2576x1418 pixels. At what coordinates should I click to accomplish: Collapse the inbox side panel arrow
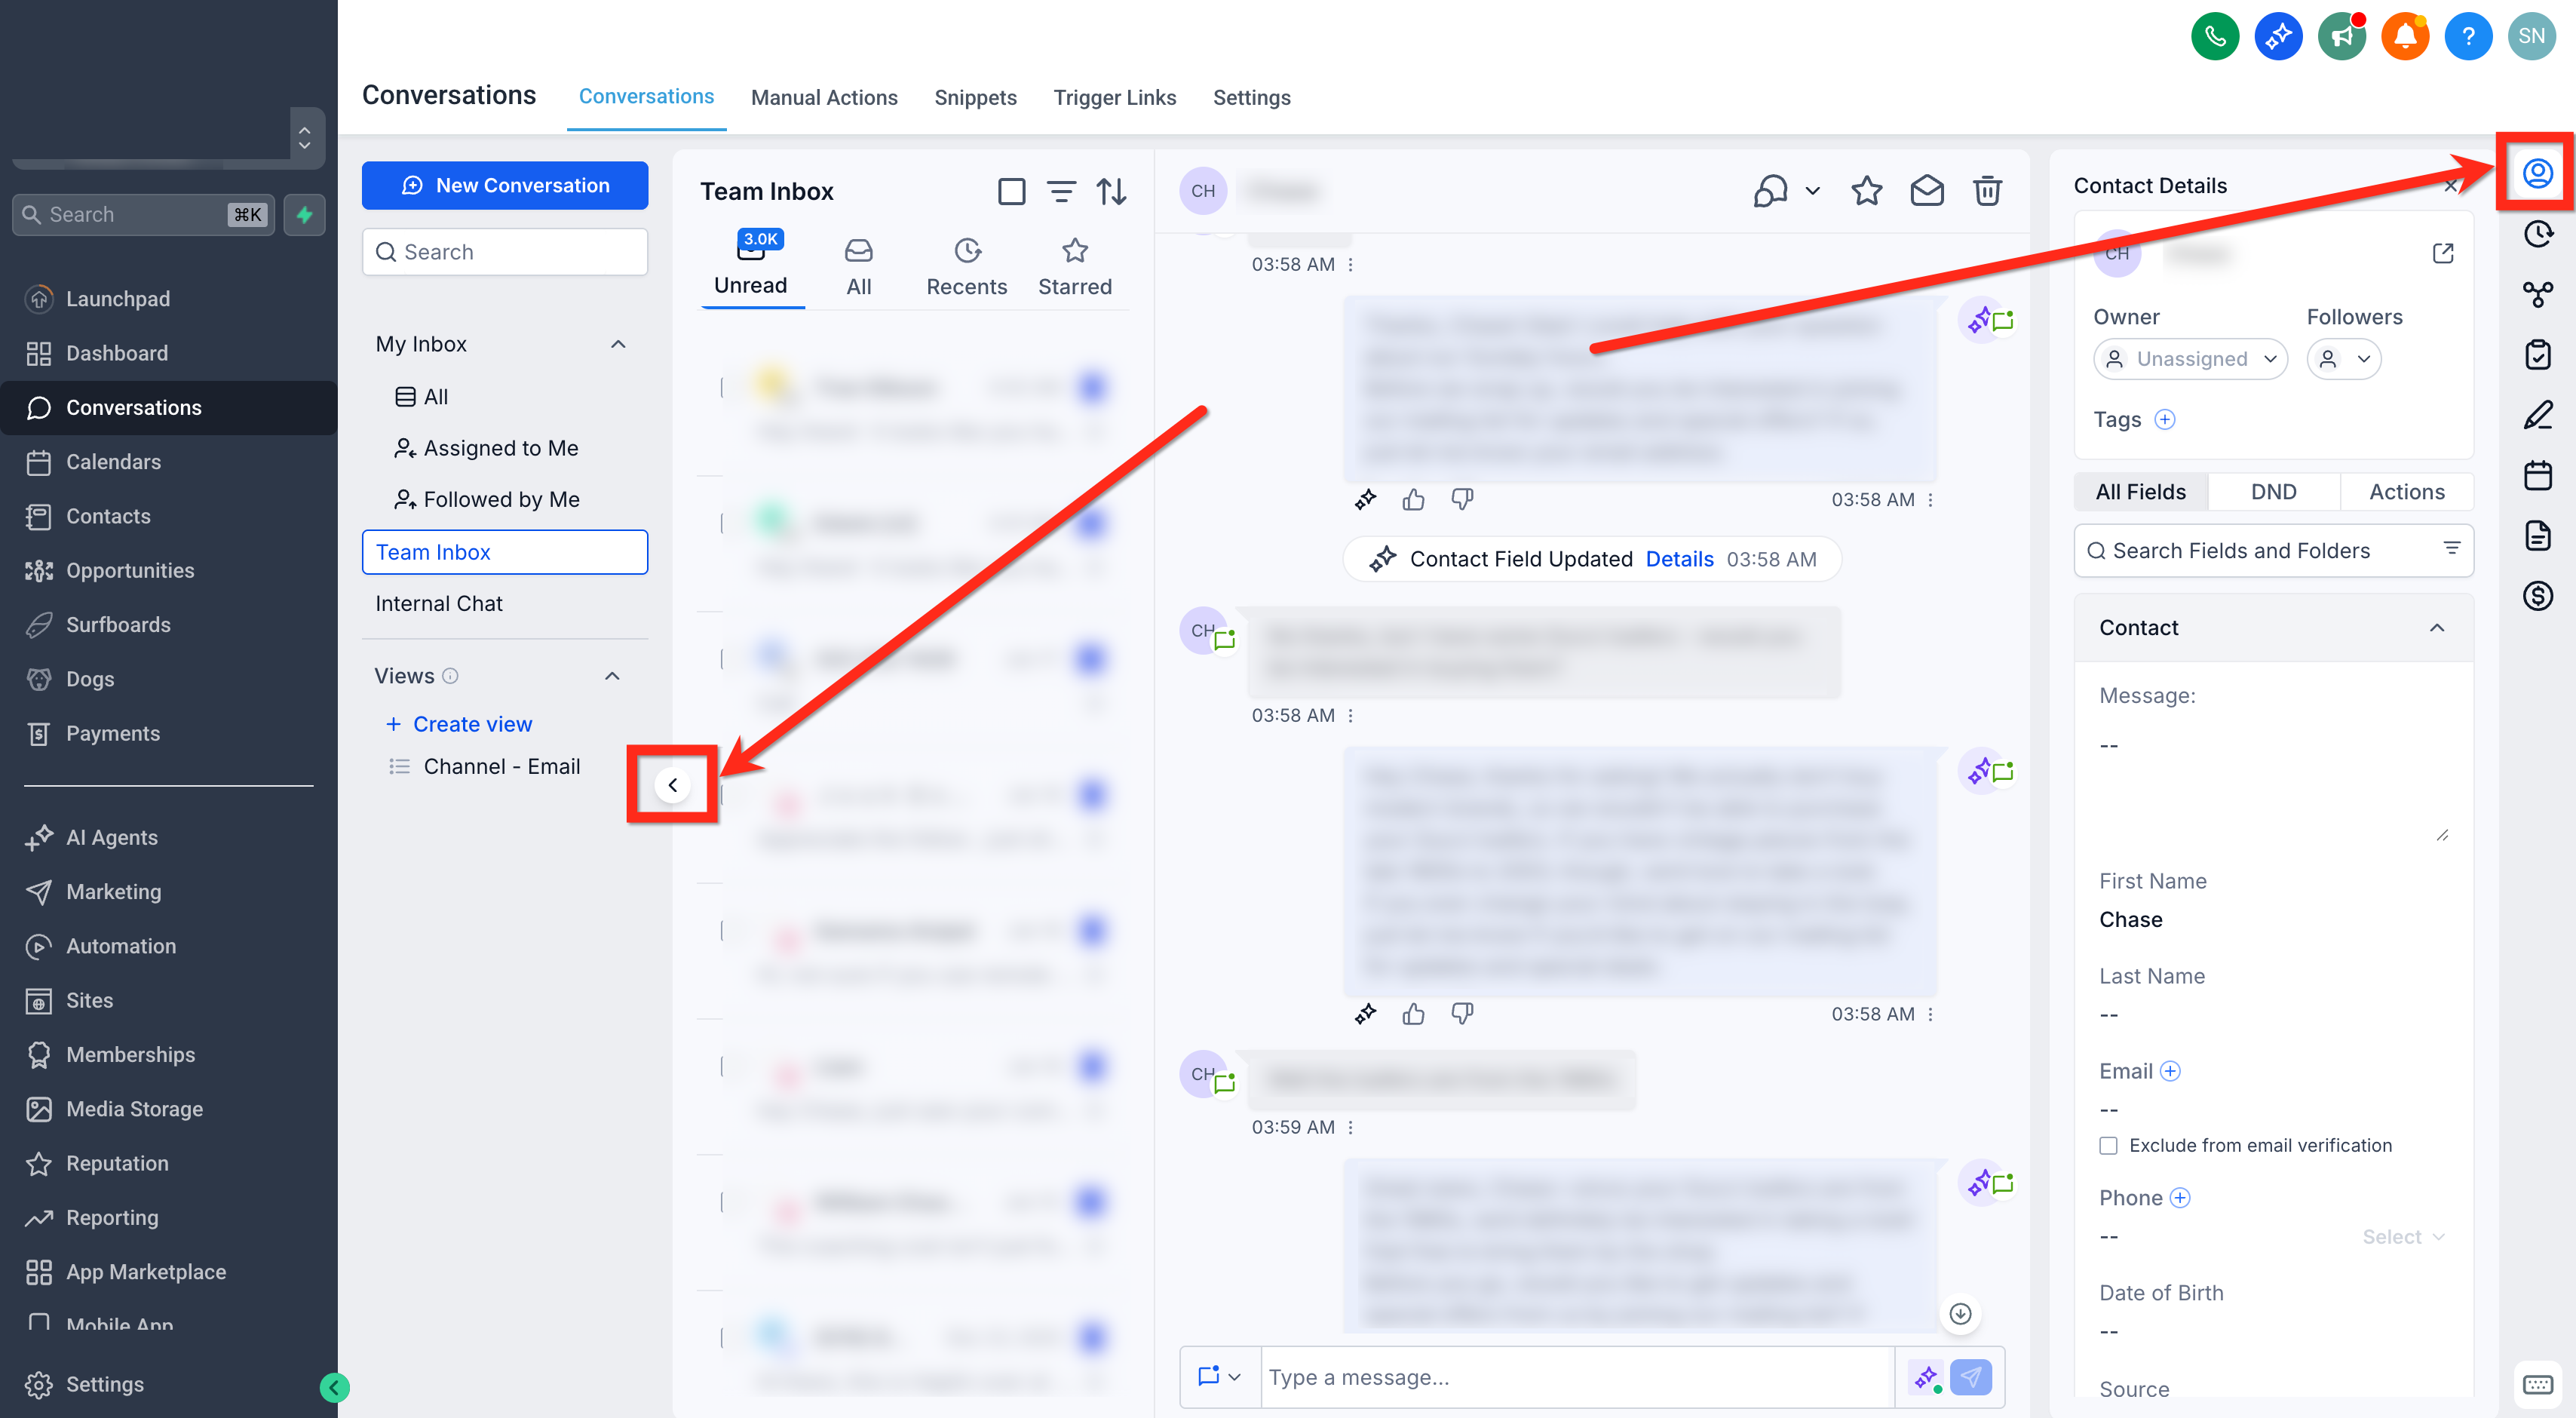click(673, 785)
